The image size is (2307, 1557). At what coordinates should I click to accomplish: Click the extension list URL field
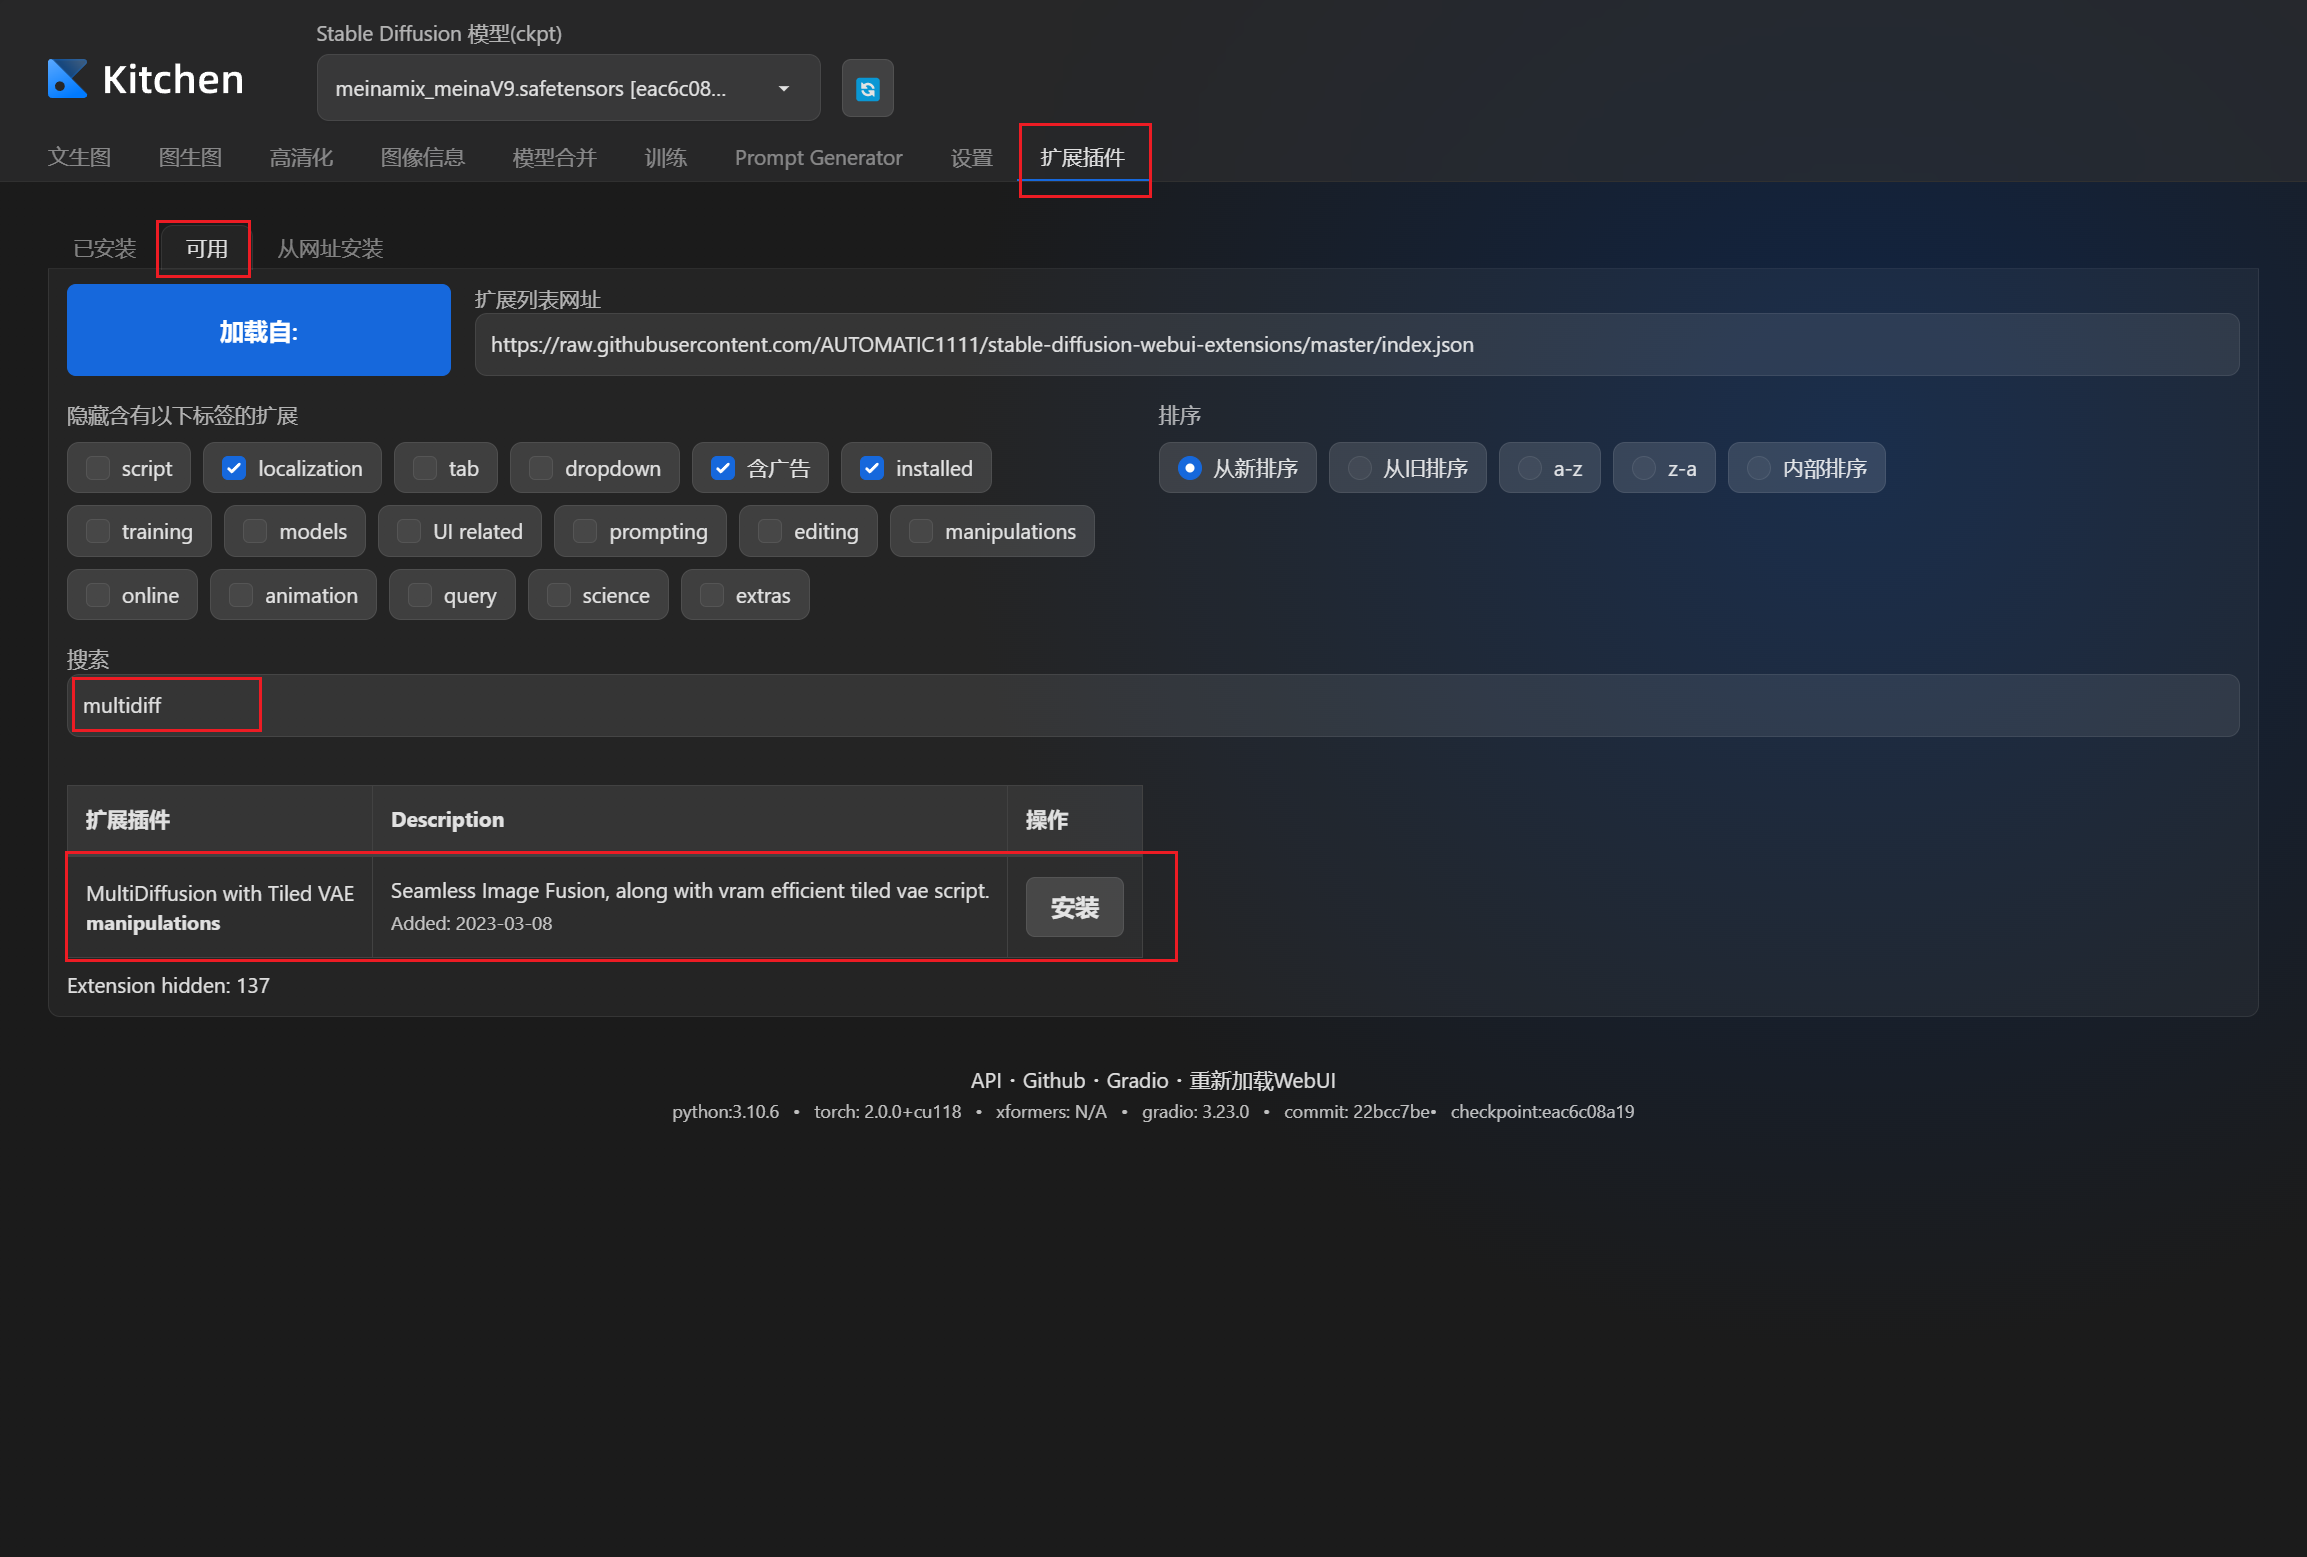(1355, 345)
